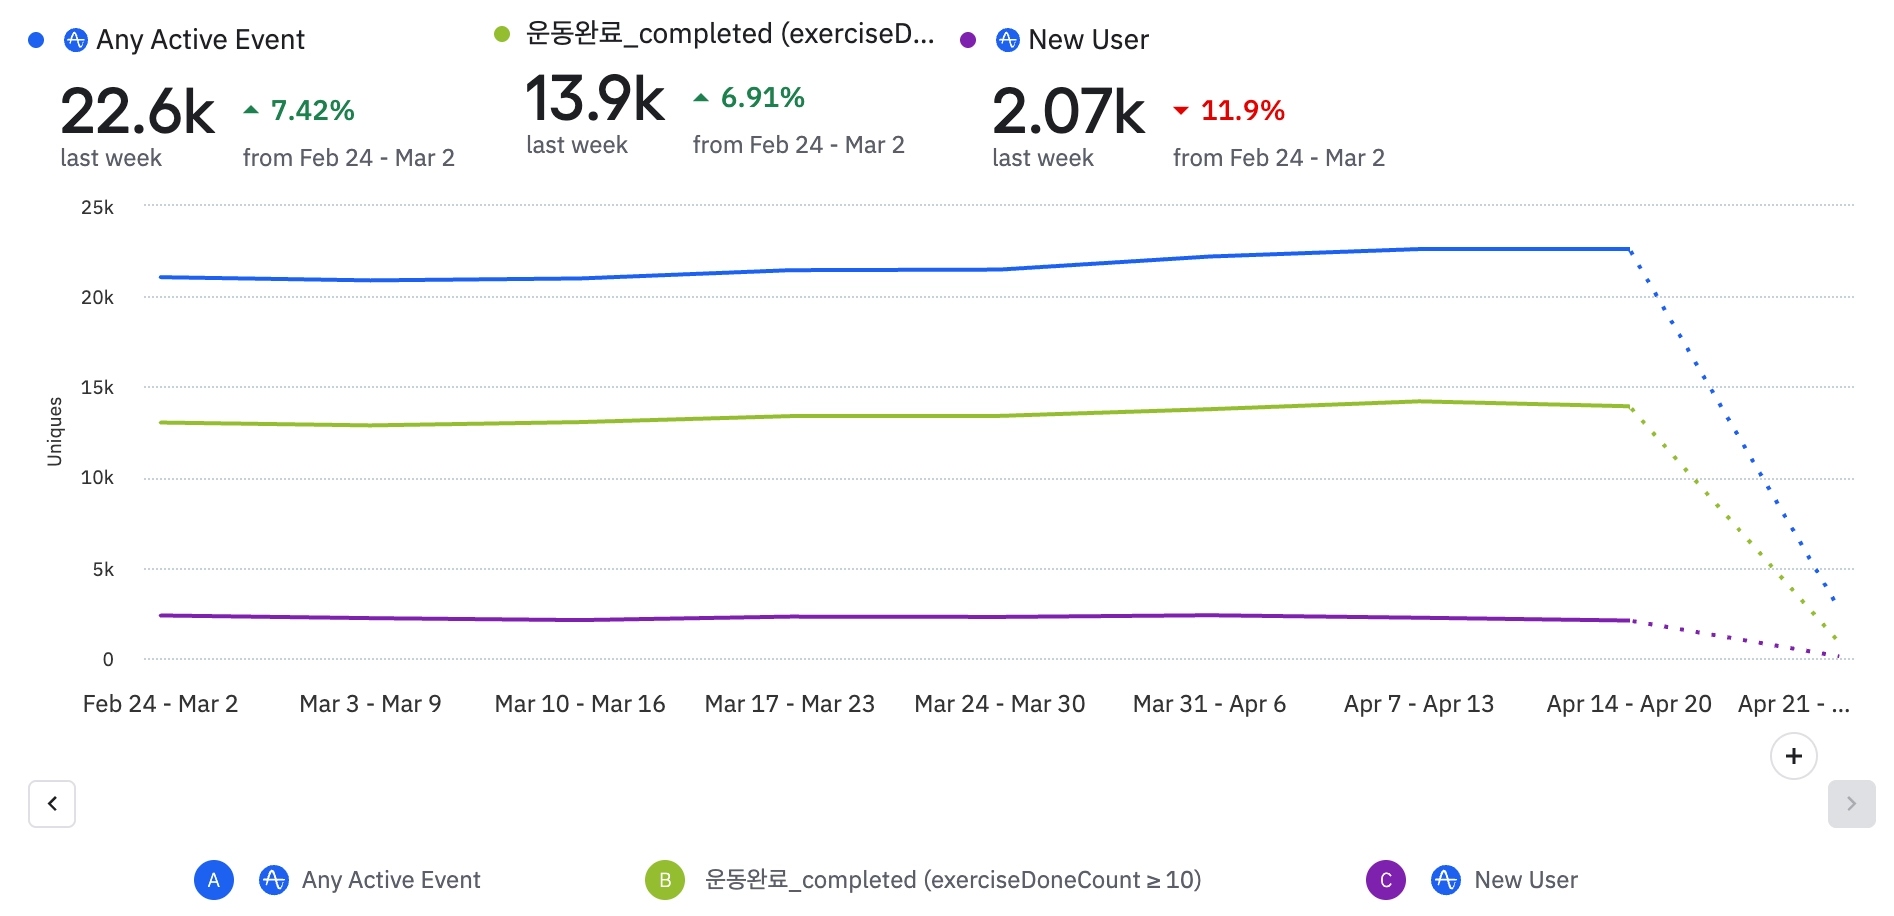Click the right chevron navigation arrow
This screenshot has height=916, width=1894.
coord(1851,803)
